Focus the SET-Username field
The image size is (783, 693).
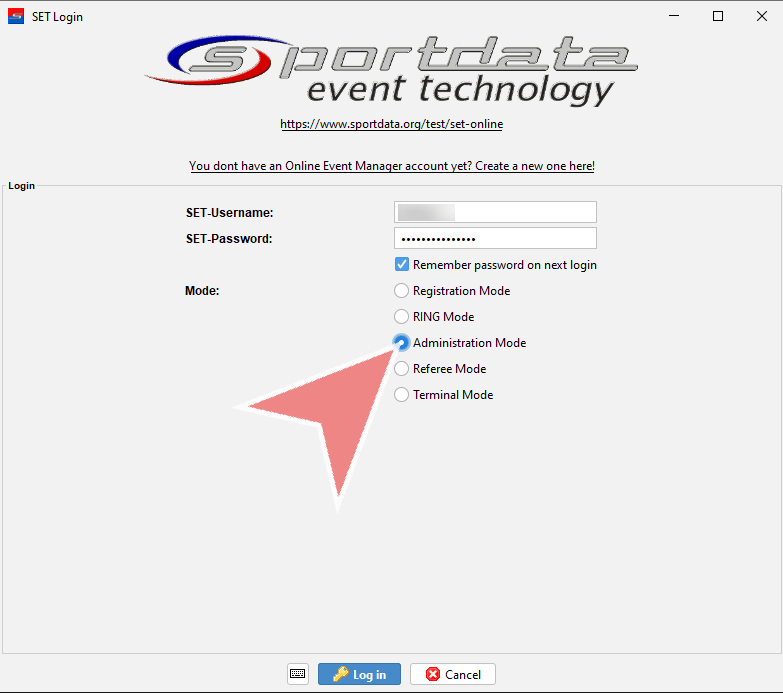[495, 212]
